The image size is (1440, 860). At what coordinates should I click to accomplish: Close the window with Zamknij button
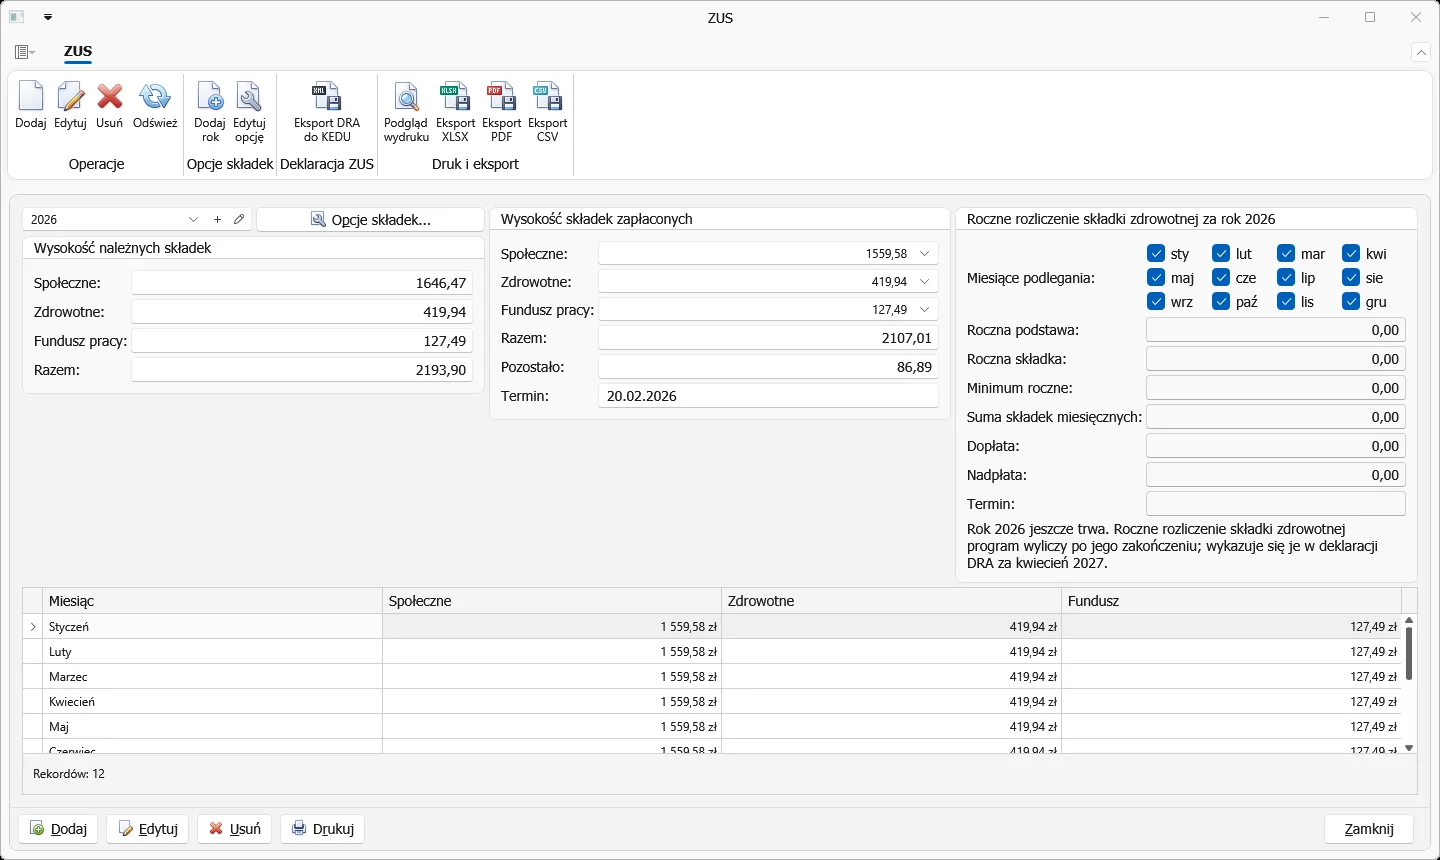coord(1369,829)
